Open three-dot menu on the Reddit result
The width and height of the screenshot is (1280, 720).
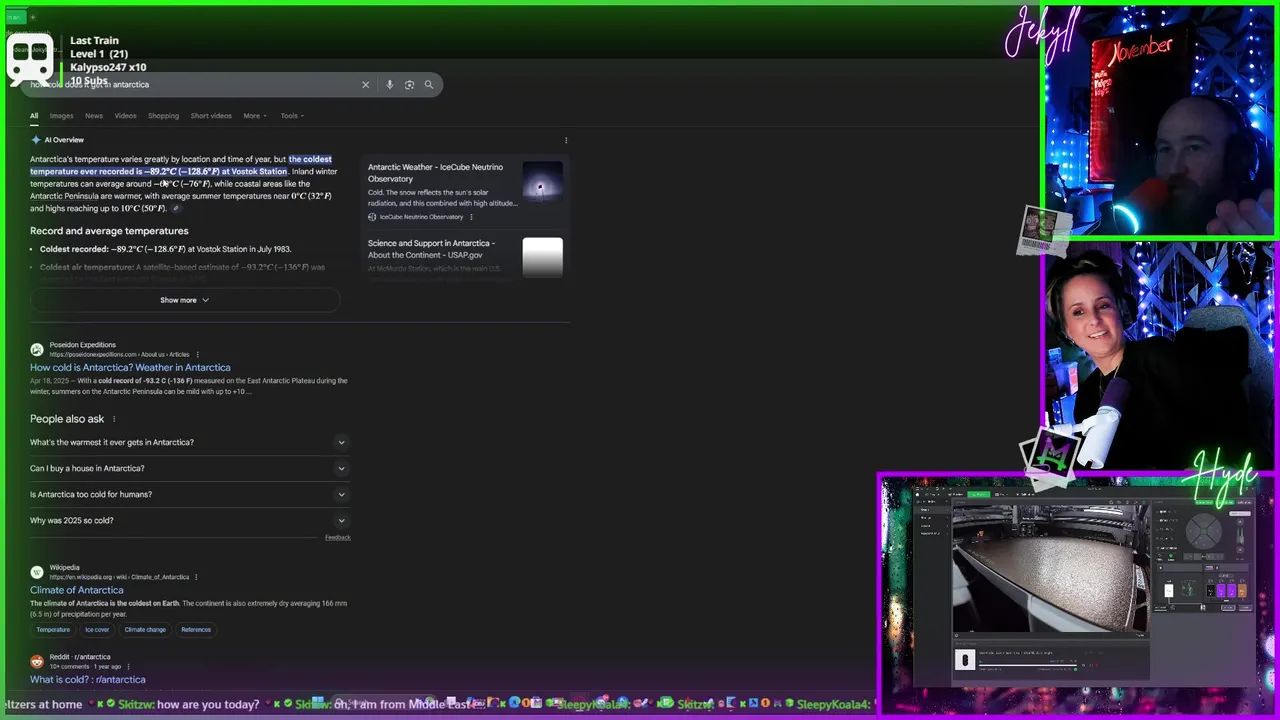pyautogui.click(x=128, y=666)
